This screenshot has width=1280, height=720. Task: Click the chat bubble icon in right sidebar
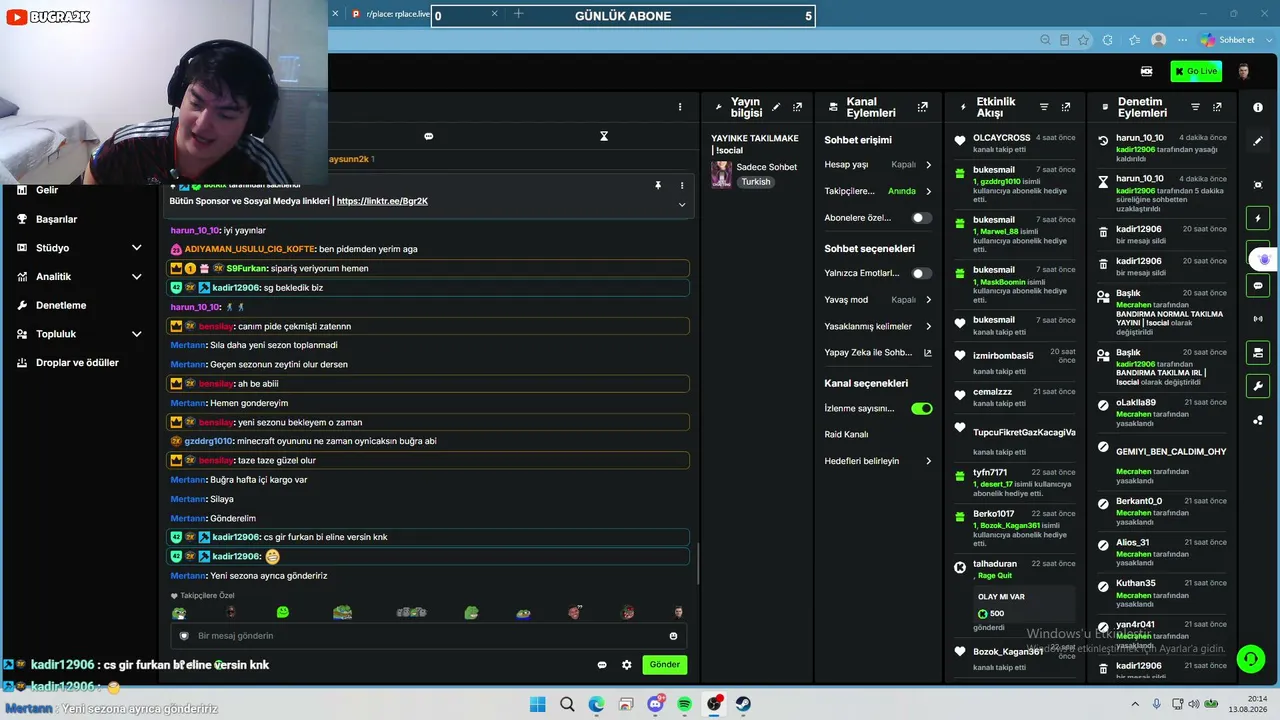1258,285
